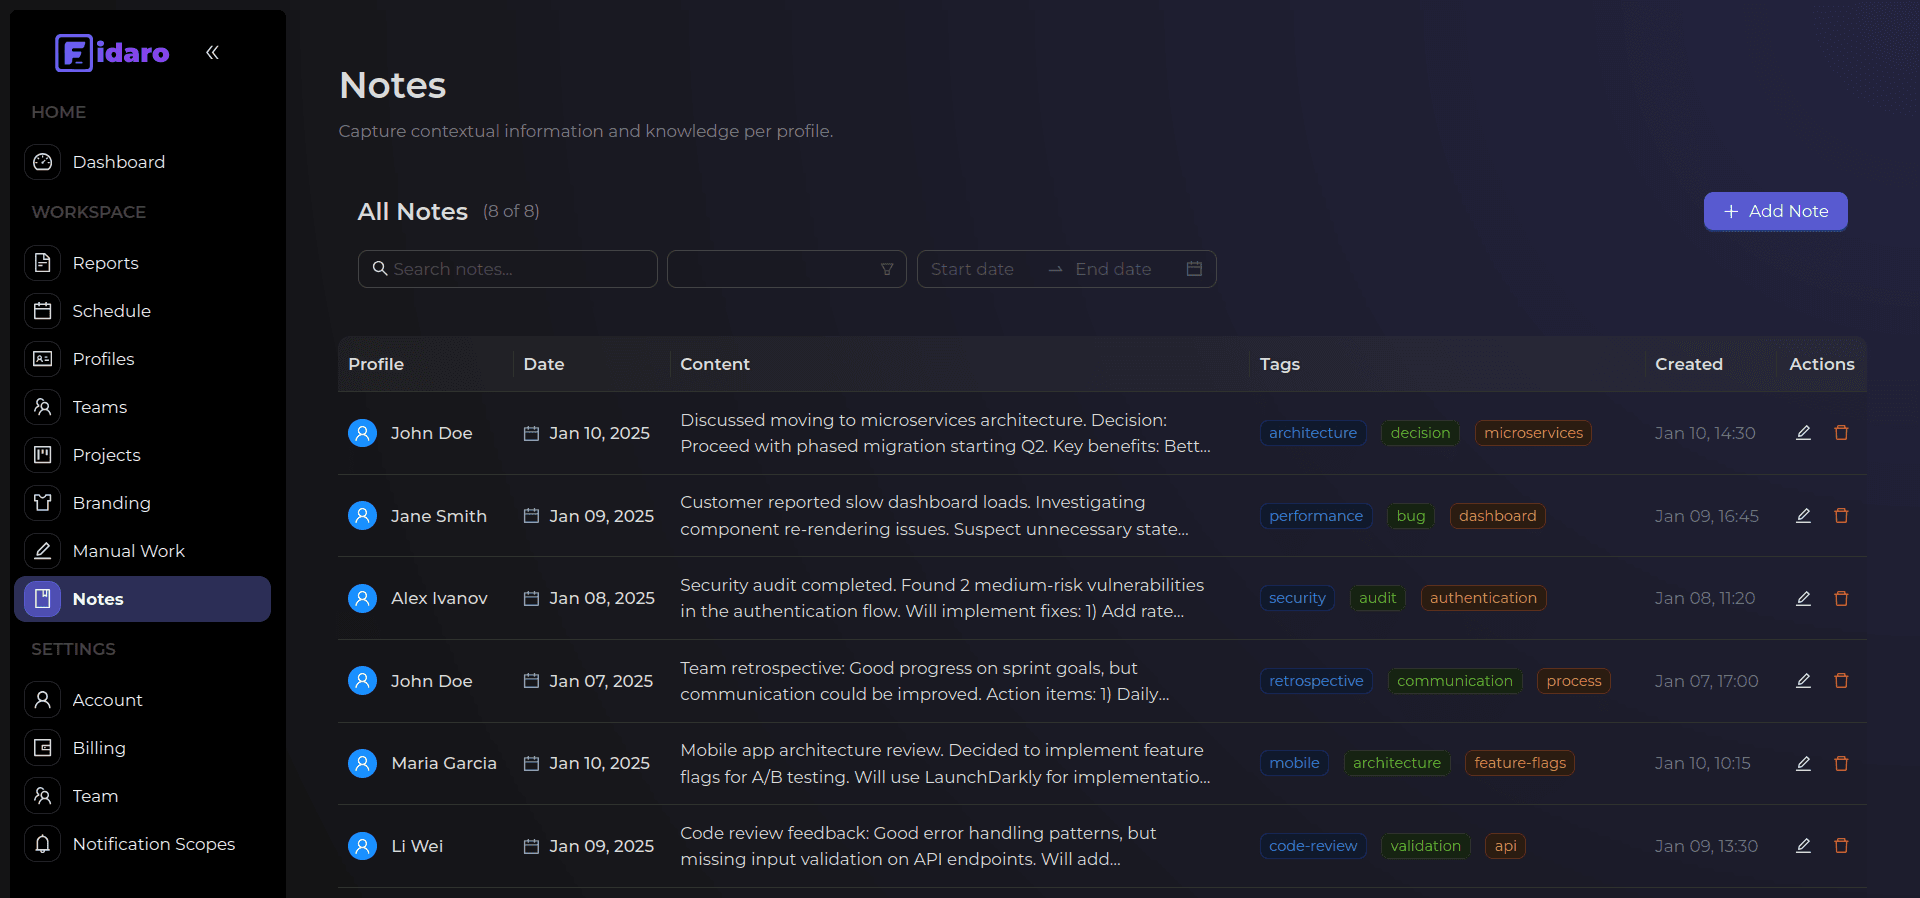Click the orange microservices tag
This screenshot has height=898, width=1920.
(1532, 433)
